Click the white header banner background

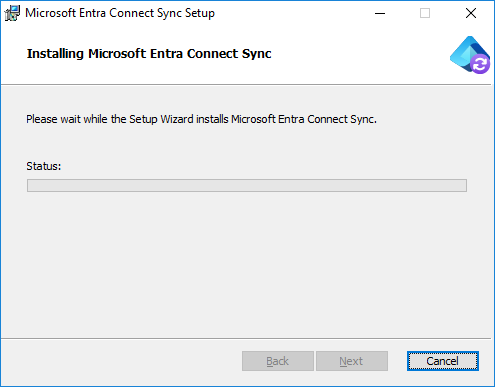350,55
